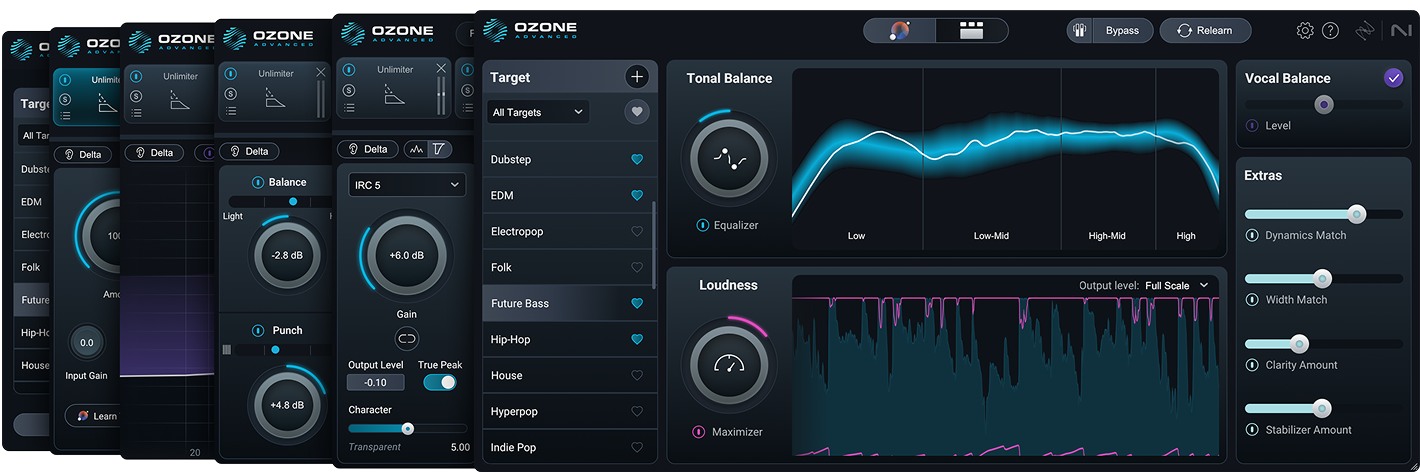Click the iZotope logo icon
The width and height of the screenshot is (1420, 472).
[1367, 31]
